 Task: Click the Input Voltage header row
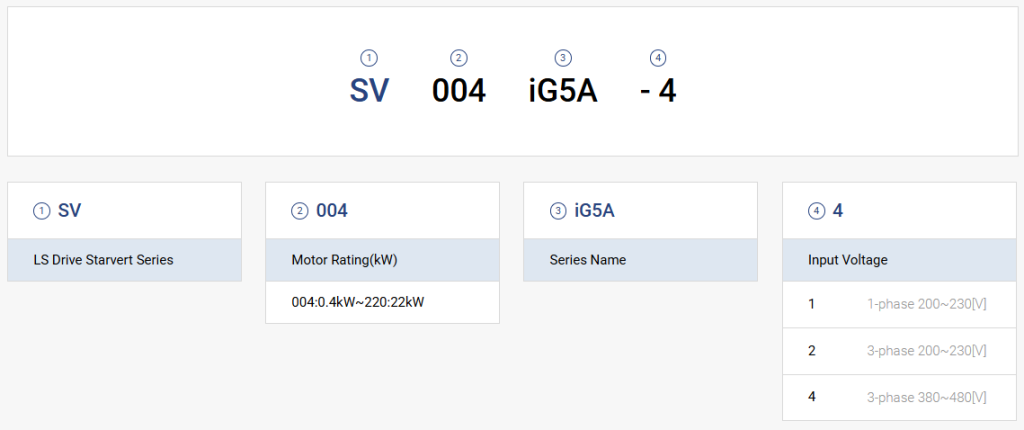(x=899, y=260)
